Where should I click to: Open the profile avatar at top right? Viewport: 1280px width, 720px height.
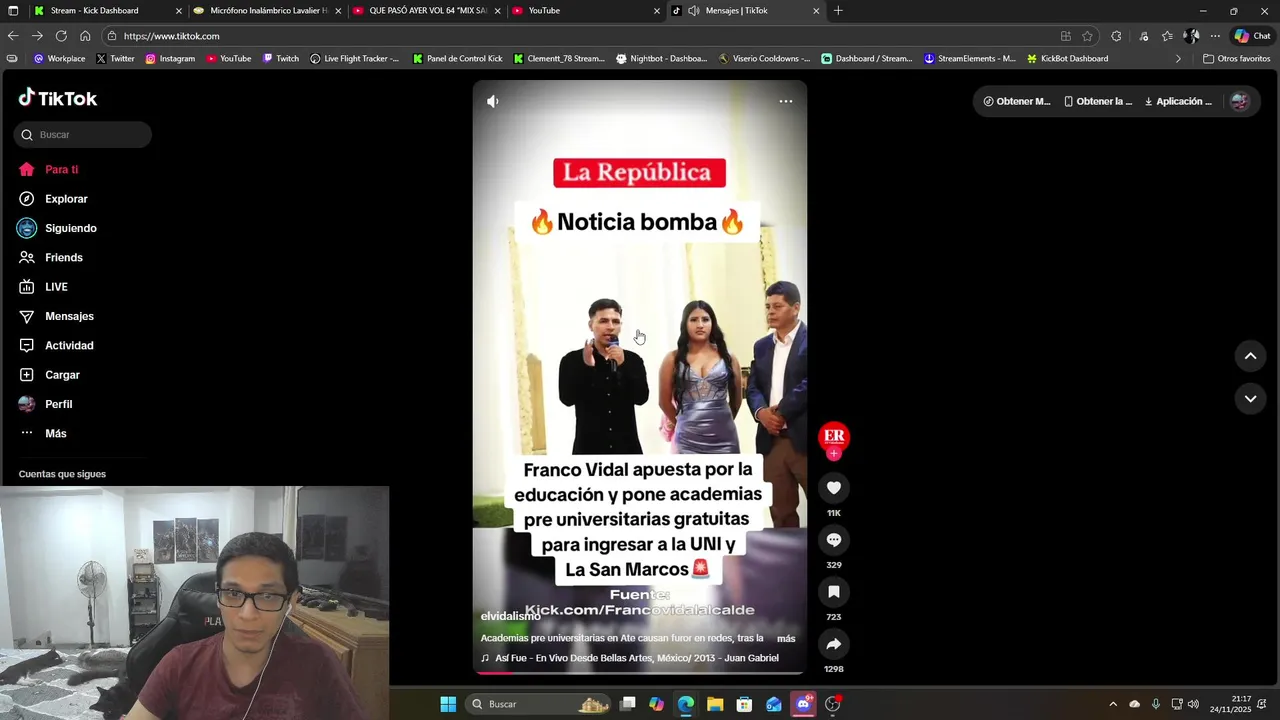pos(1240,101)
